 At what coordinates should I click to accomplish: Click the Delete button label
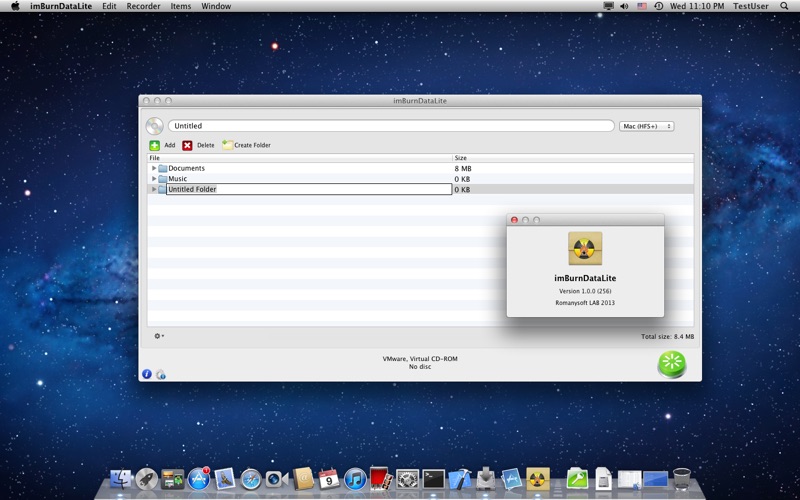tap(206, 145)
